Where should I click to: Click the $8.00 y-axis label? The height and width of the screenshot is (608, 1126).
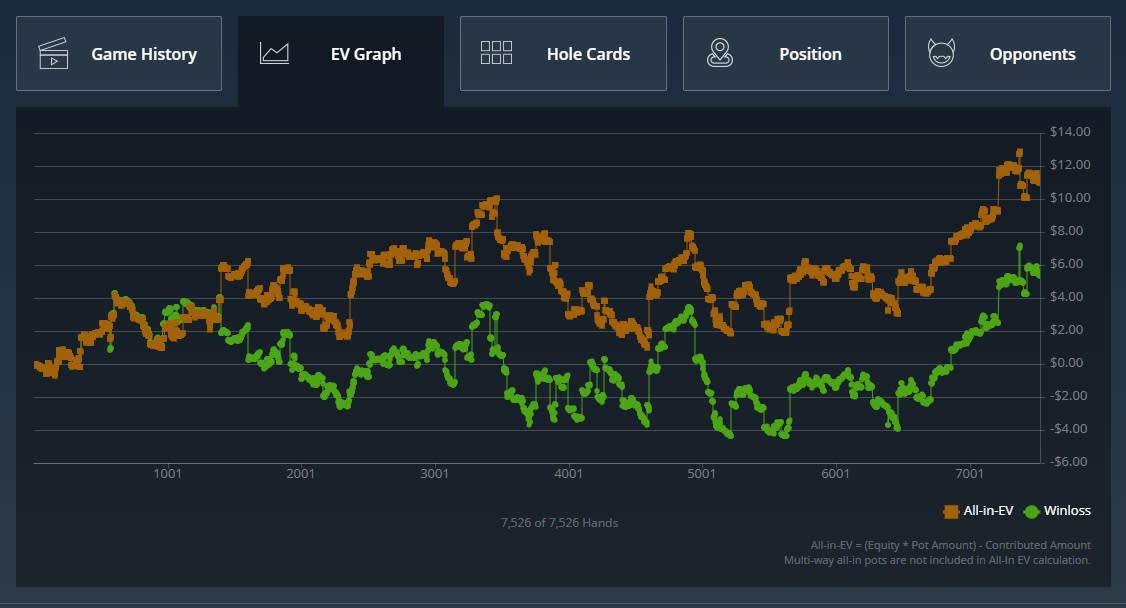pyautogui.click(x=1066, y=230)
